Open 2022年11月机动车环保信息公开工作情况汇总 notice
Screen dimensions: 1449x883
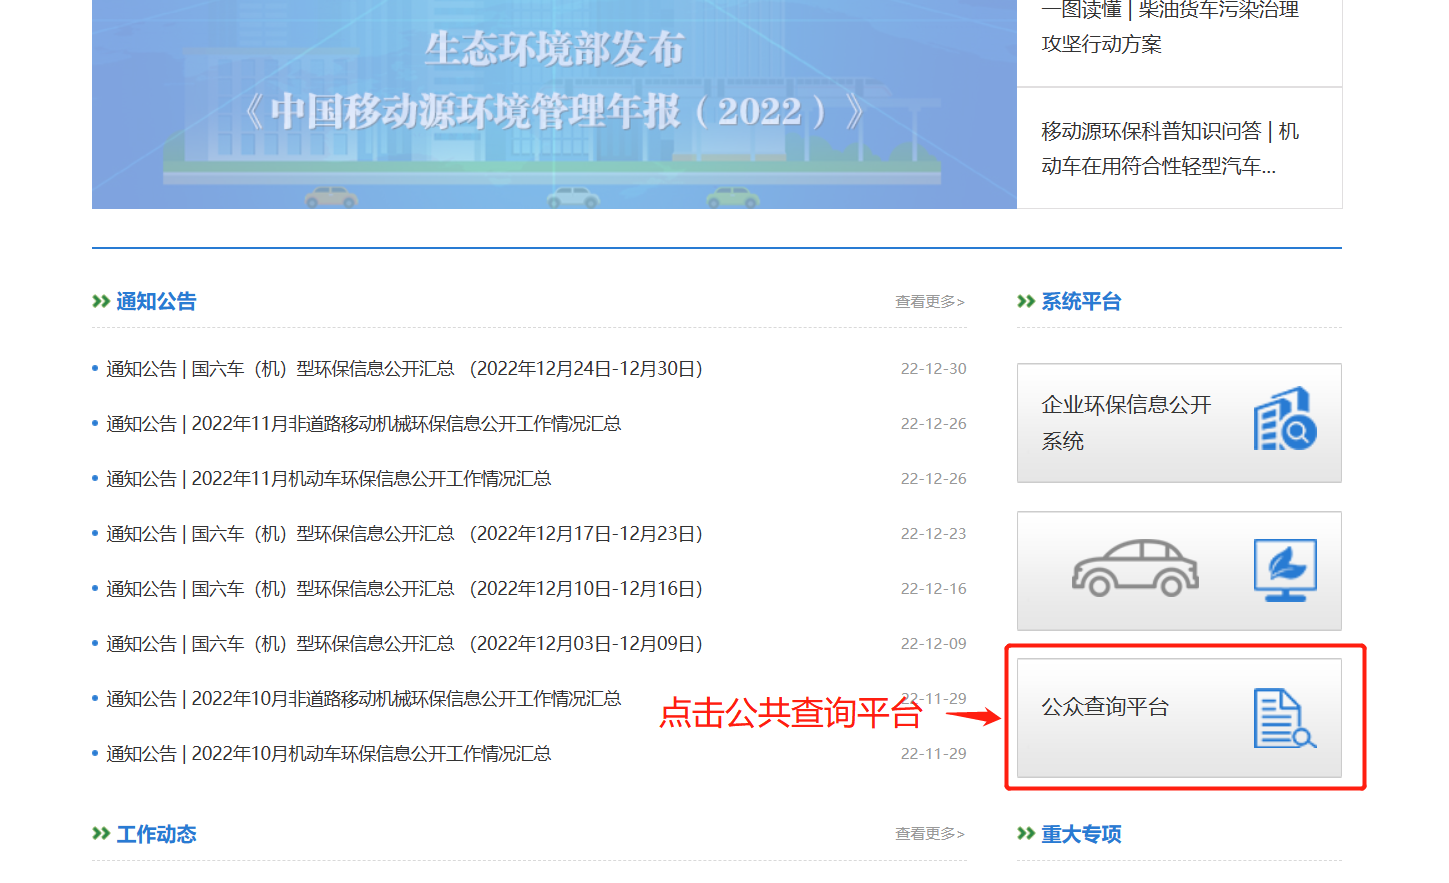[329, 478]
